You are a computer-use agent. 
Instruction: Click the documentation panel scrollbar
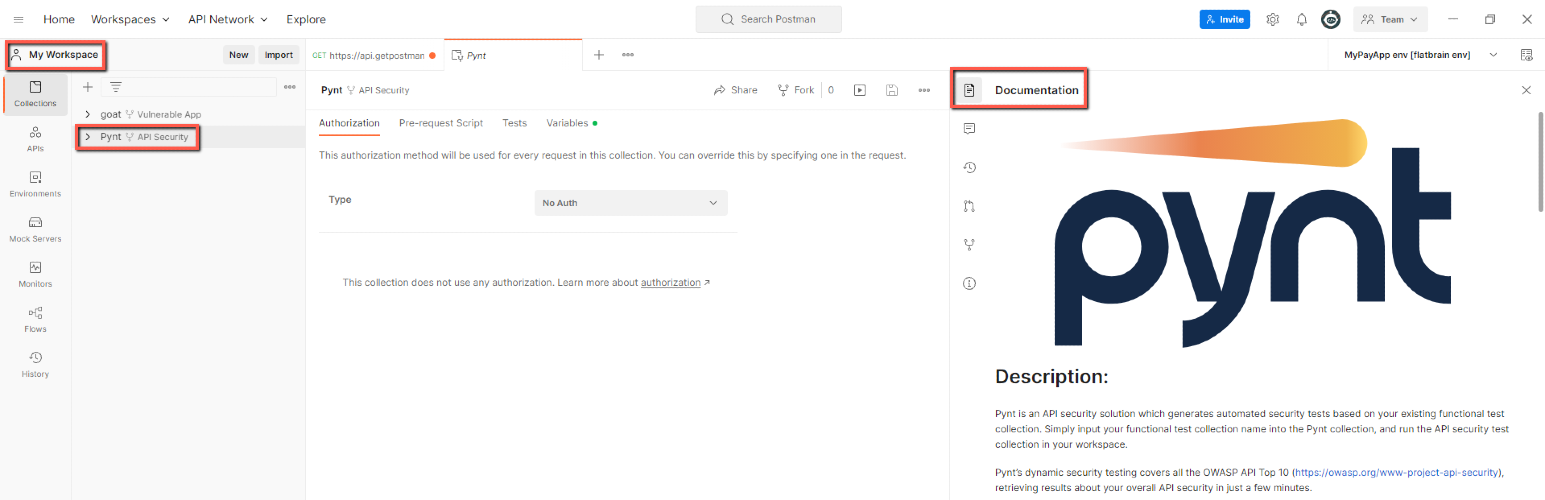click(x=1540, y=161)
